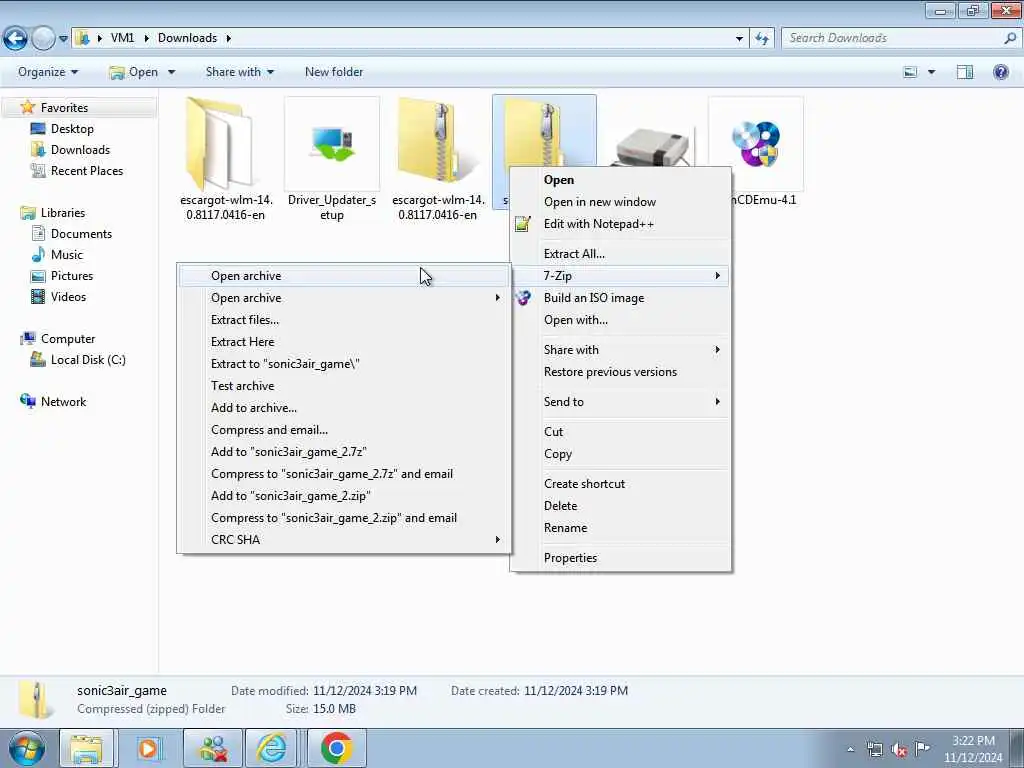This screenshot has width=1024, height=768.
Task: Open the Videos library
Action: [x=68, y=296]
